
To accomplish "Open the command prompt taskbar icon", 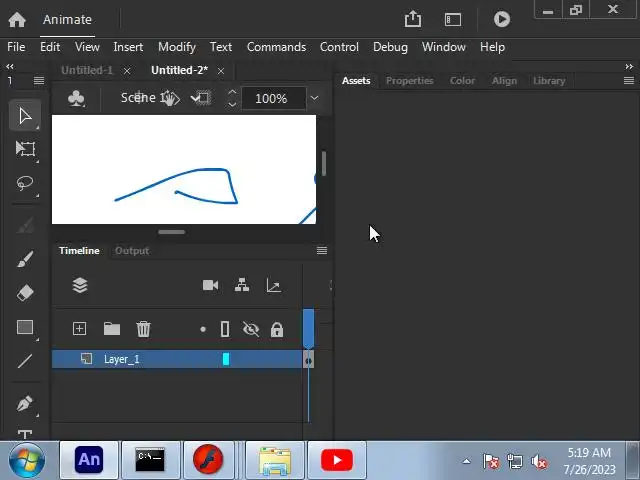I will coord(150,460).
